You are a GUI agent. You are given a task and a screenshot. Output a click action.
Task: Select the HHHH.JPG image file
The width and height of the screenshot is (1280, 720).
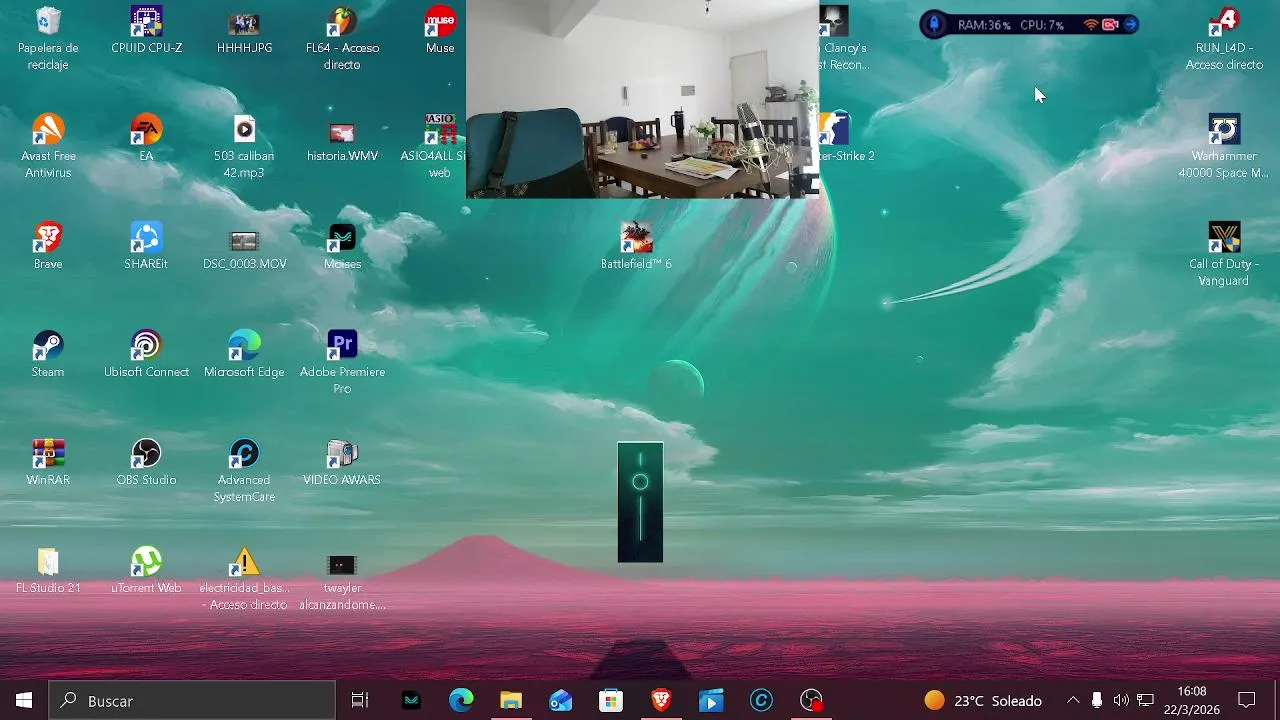pyautogui.click(x=244, y=30)
